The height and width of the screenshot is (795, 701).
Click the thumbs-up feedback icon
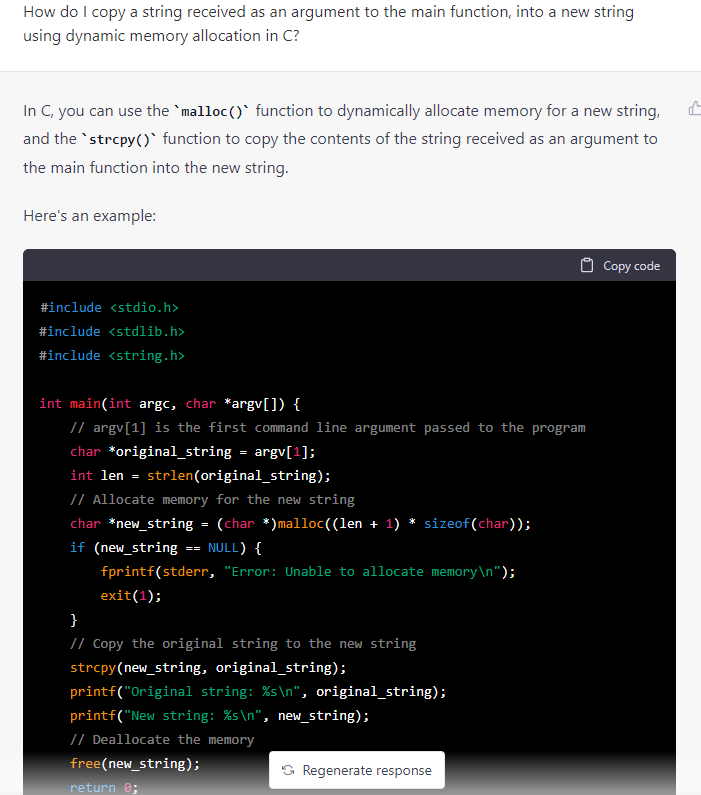click(694, 108)
